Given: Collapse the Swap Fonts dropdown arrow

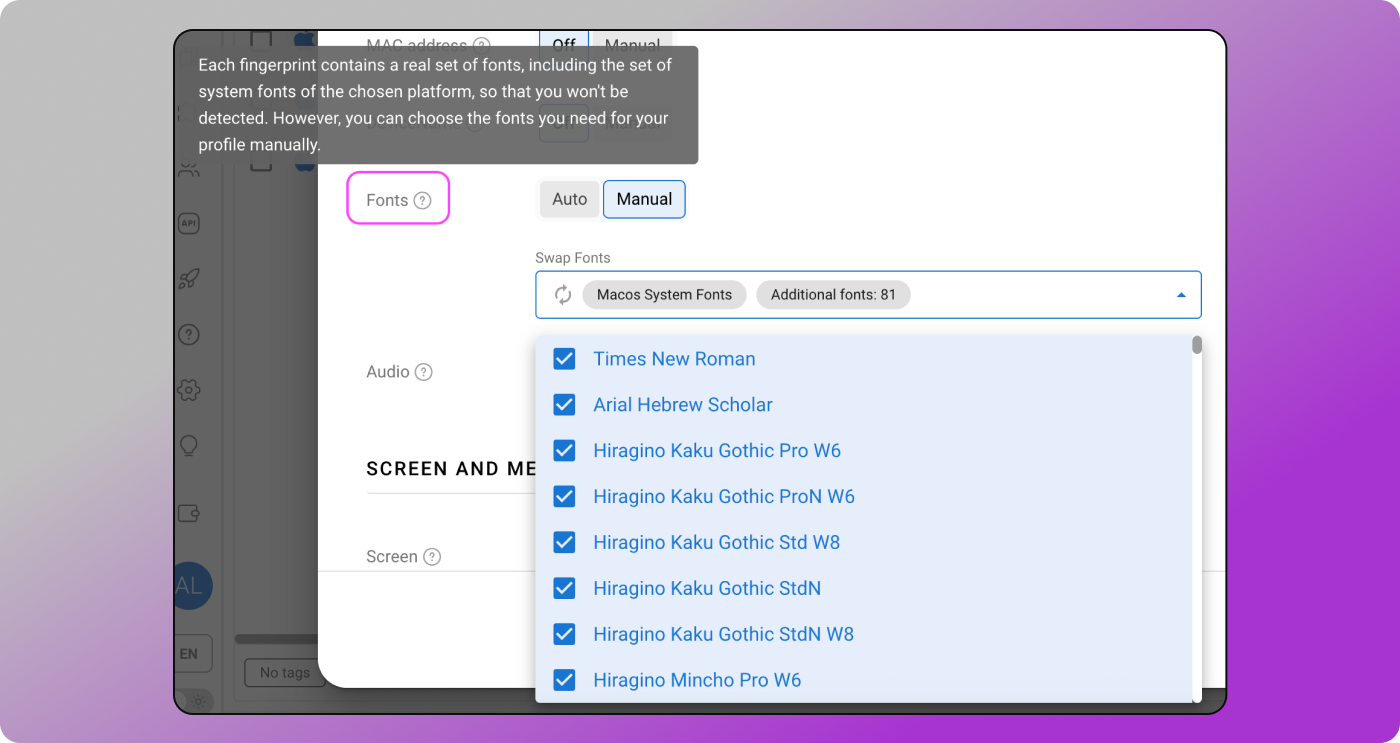Looking at the screenshot, I should (1181, 295).
